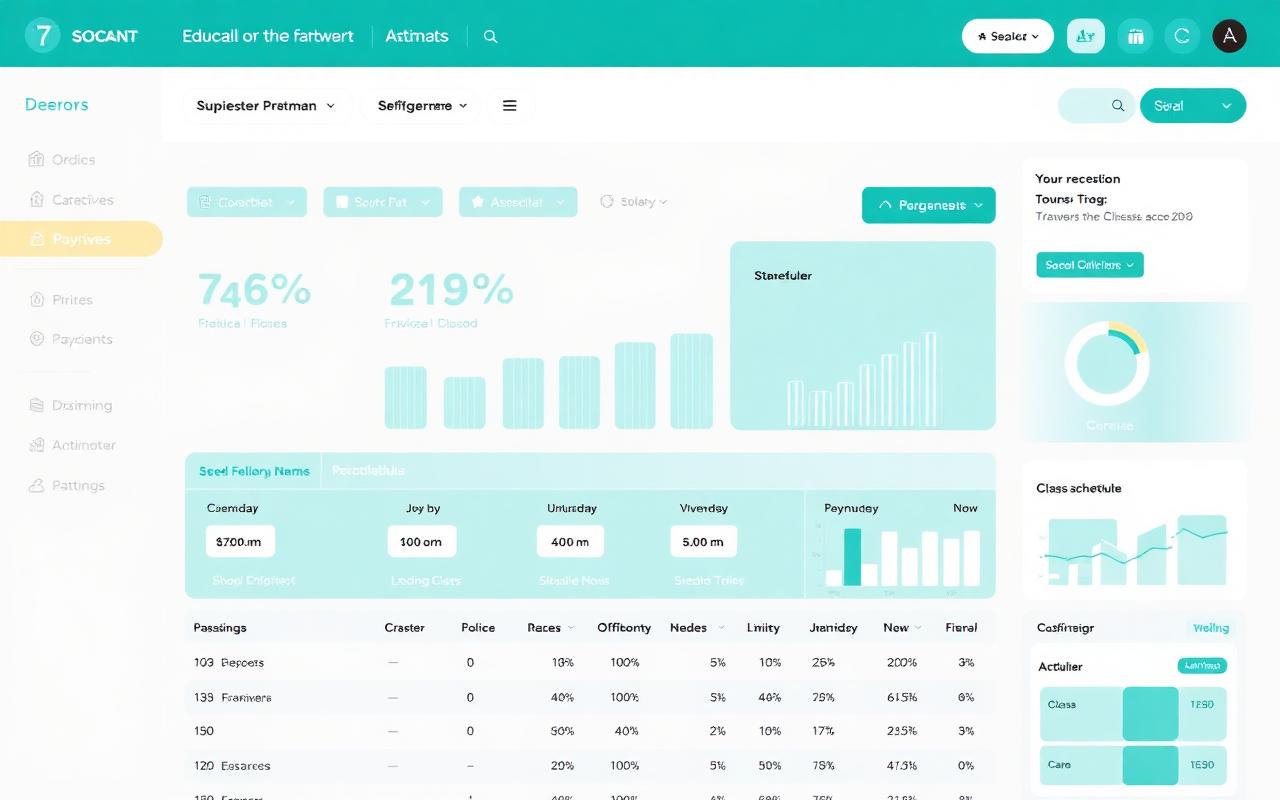The height and width of the screenshot is (800, 1280).
Task: Click the teal badge next to Actulier
Action: [1202, 666]
